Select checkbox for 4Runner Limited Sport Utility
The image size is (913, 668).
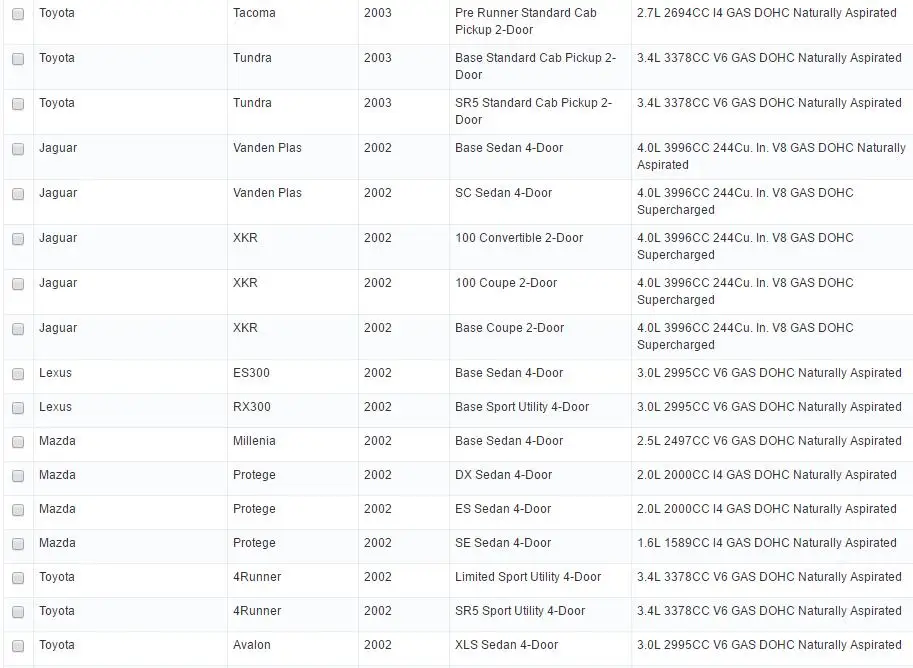tap(18, 578)
